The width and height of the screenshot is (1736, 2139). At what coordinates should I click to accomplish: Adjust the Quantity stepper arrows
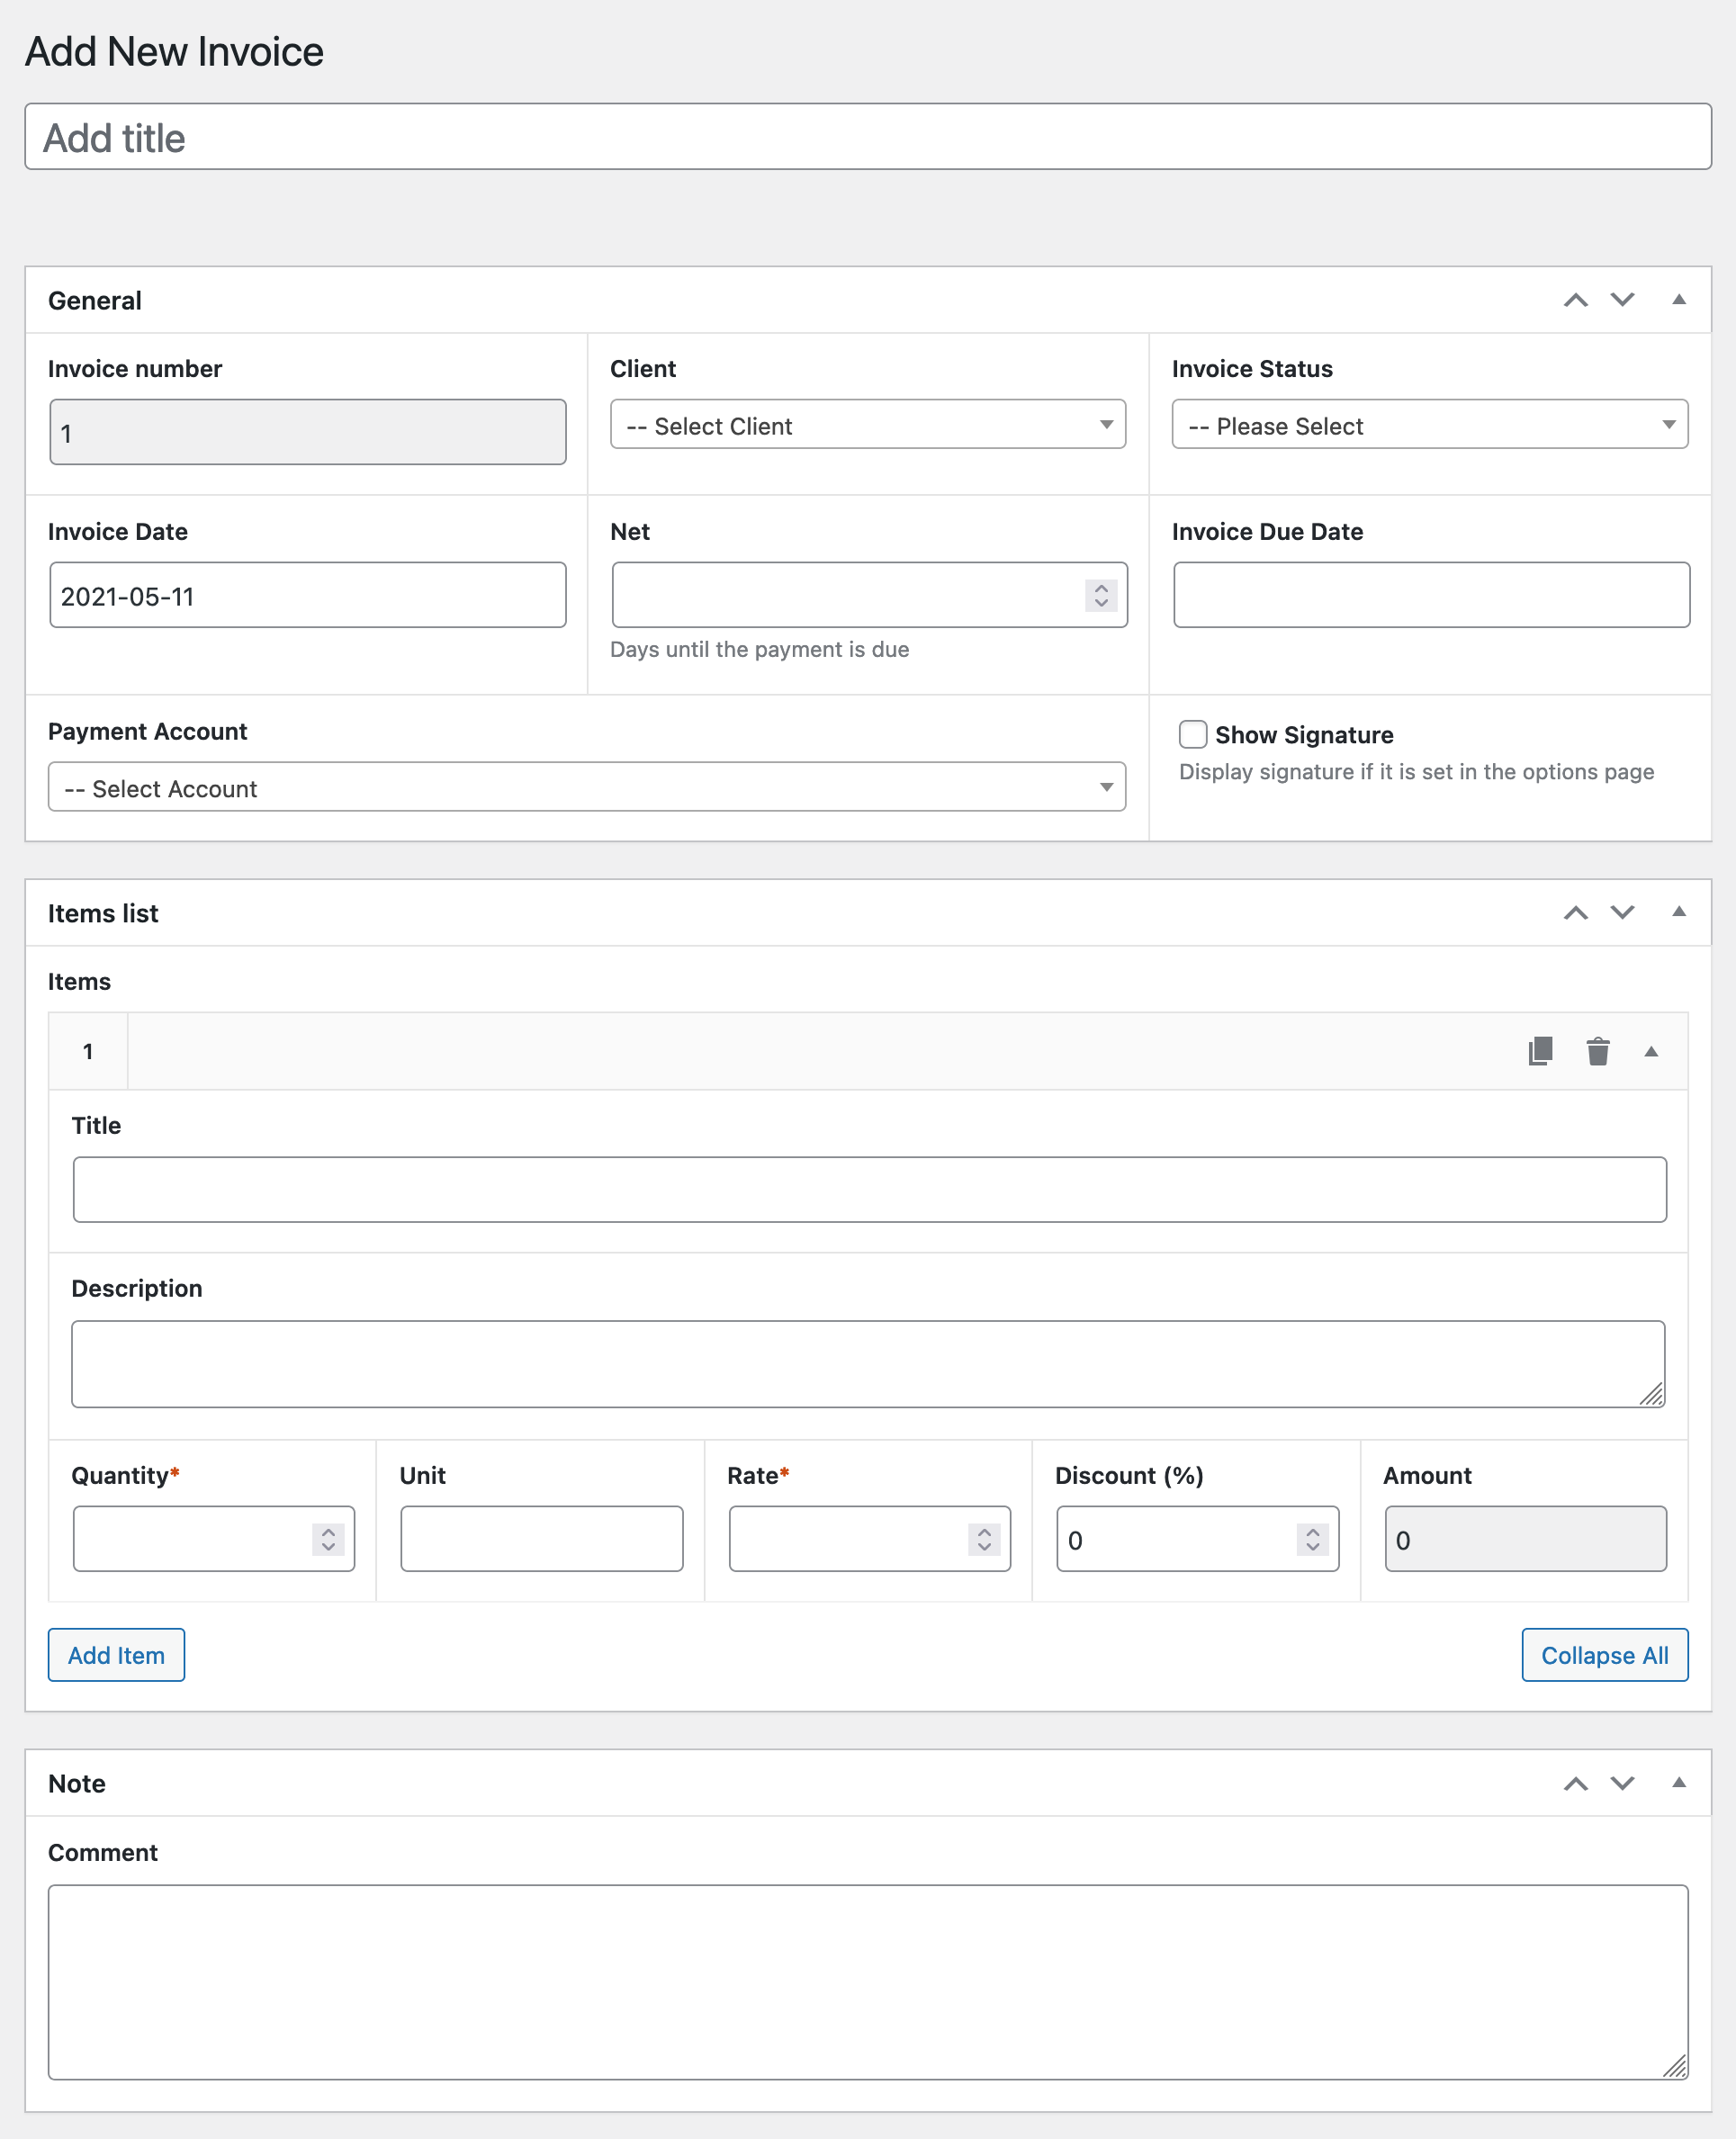point(328,1539)
